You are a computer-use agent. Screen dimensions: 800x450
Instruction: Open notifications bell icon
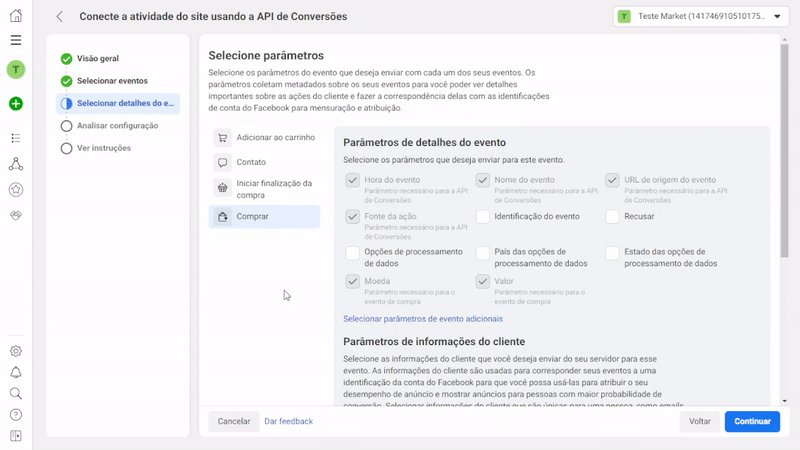[15, 373]
